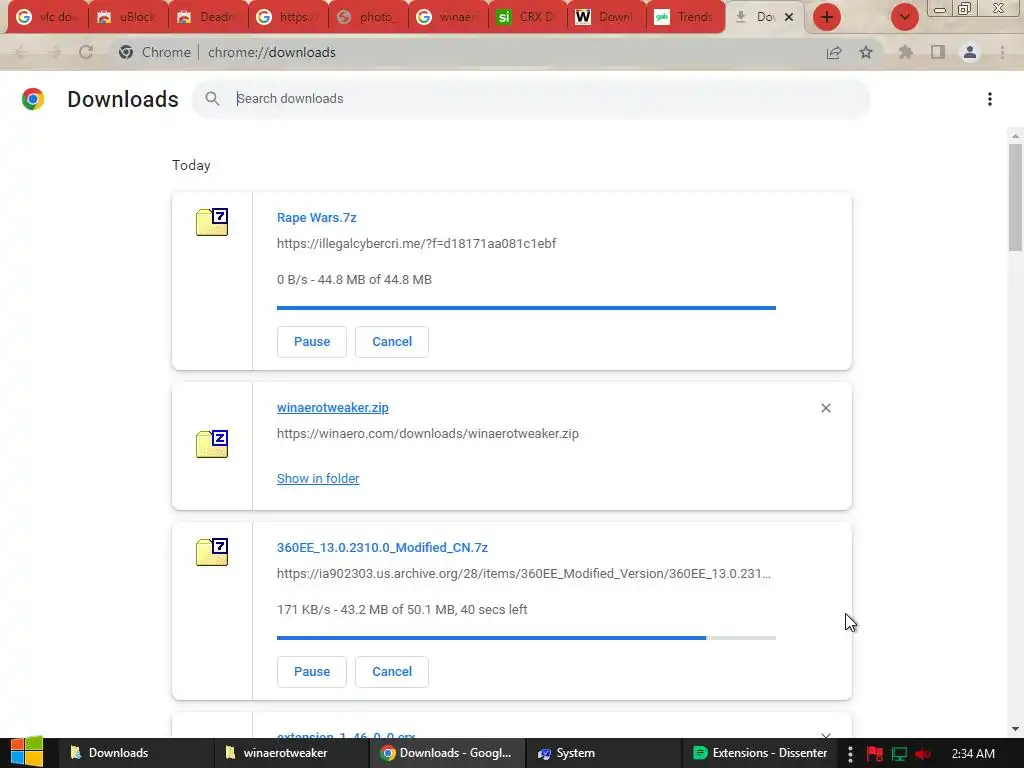The image size is (1024, 768).
Task: Click the Chrome site info icon
Action: tap(126, 52)
